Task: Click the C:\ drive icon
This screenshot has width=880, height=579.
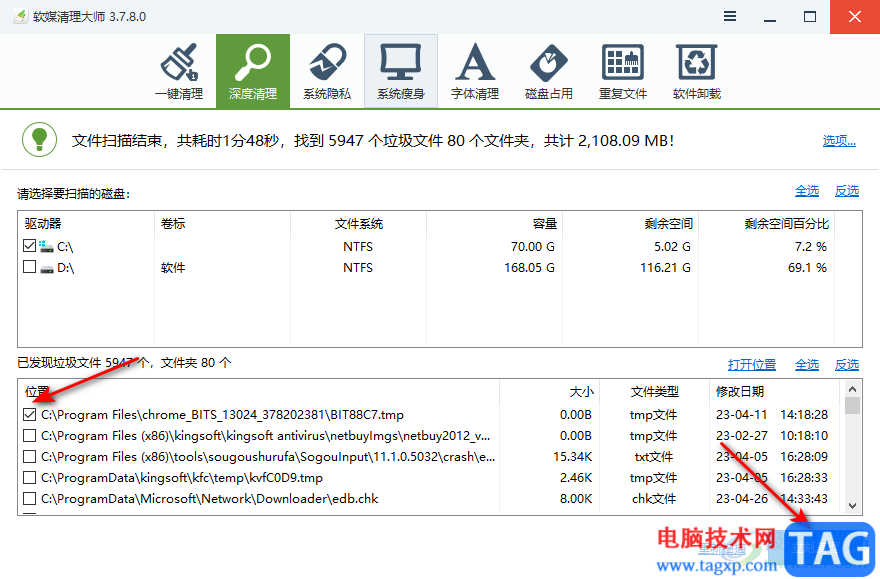Action: point(46,246)
